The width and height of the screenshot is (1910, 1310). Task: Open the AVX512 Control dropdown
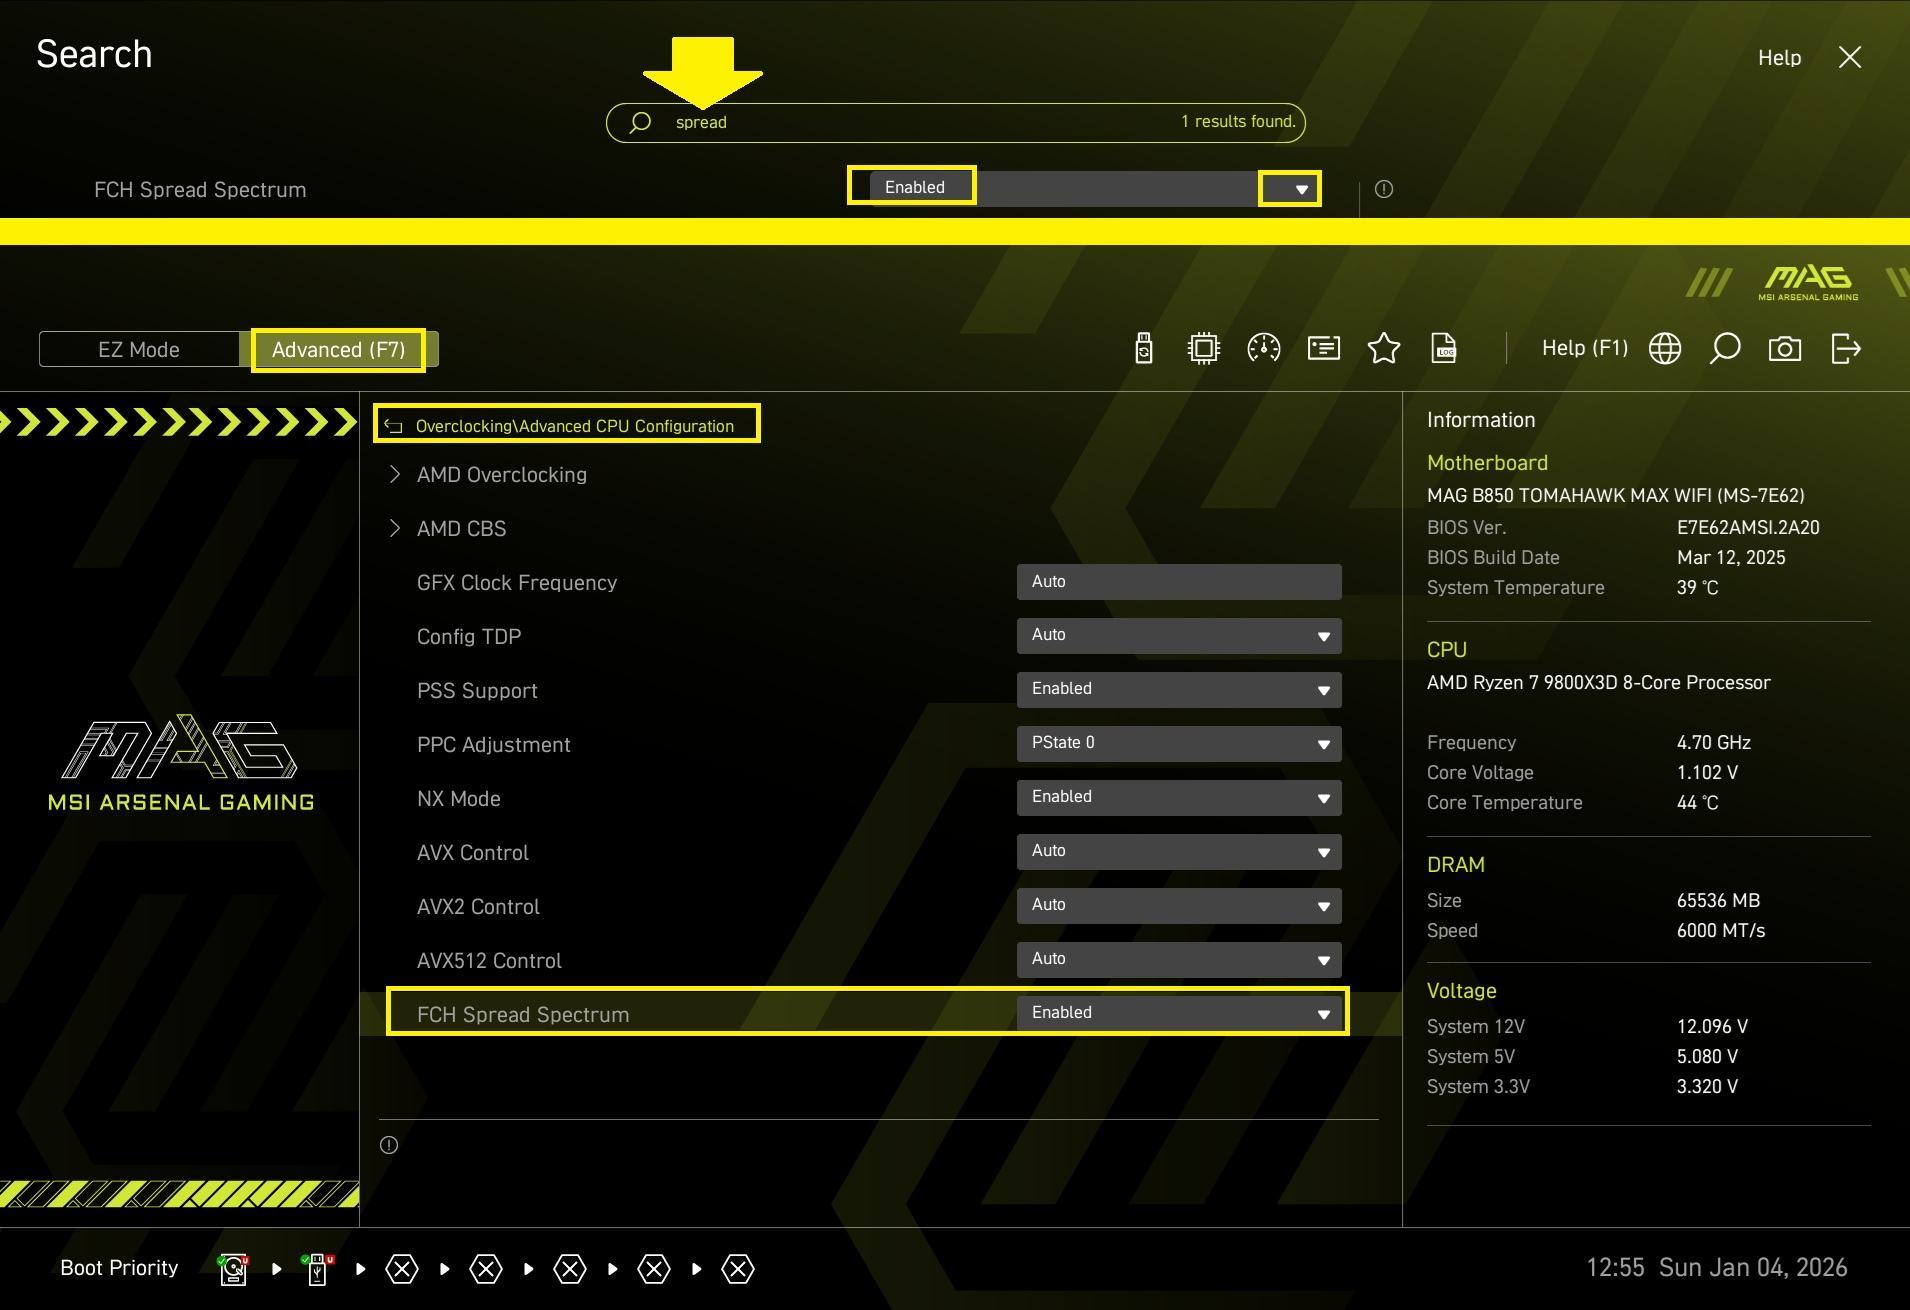(1179, 960)
